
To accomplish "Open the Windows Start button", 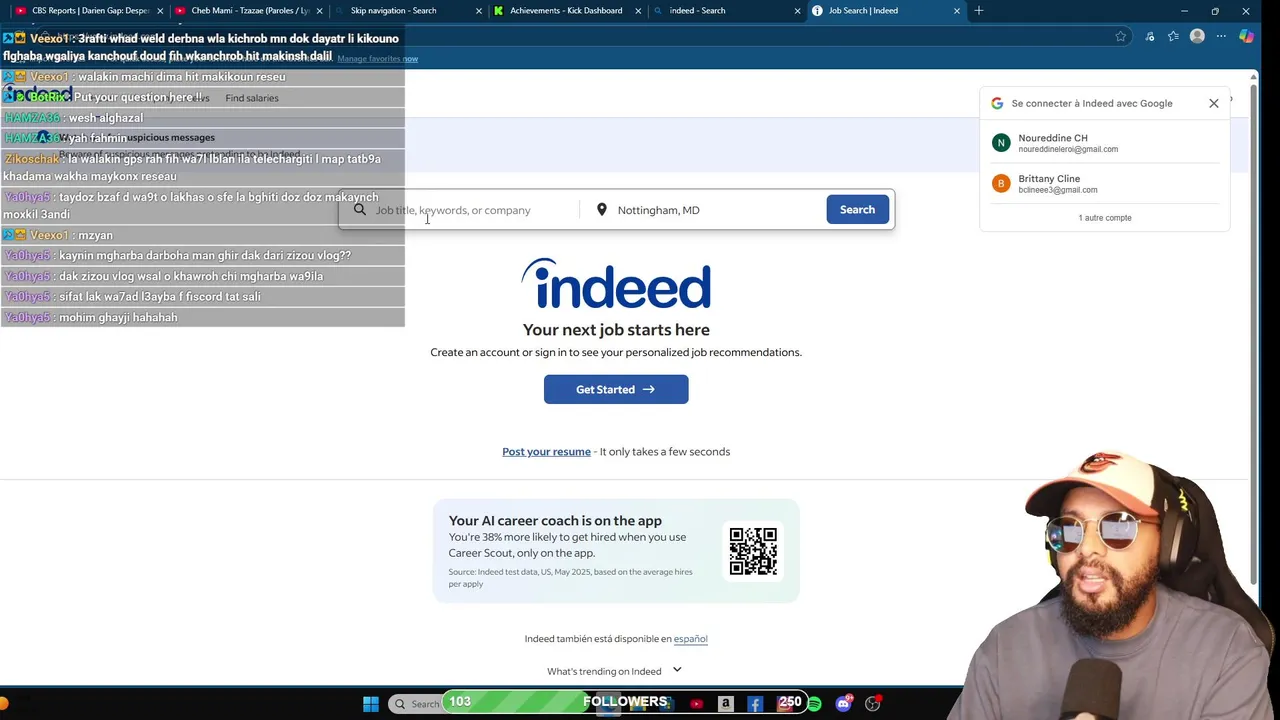I will point(371,704).
